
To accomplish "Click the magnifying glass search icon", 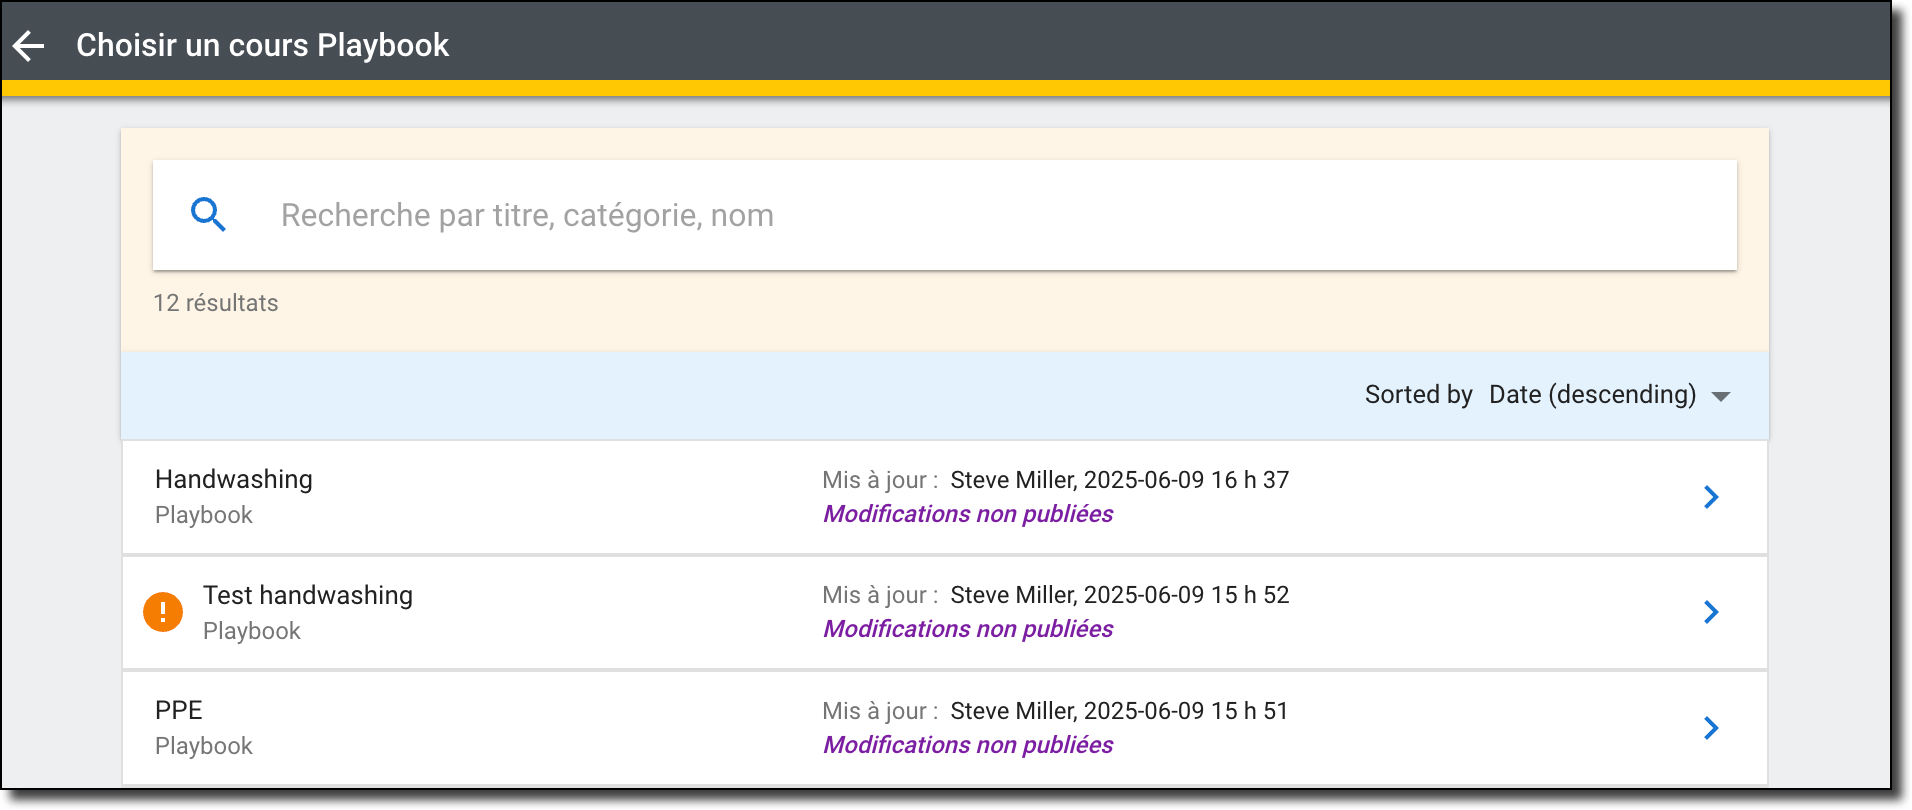I will point(208,214).
